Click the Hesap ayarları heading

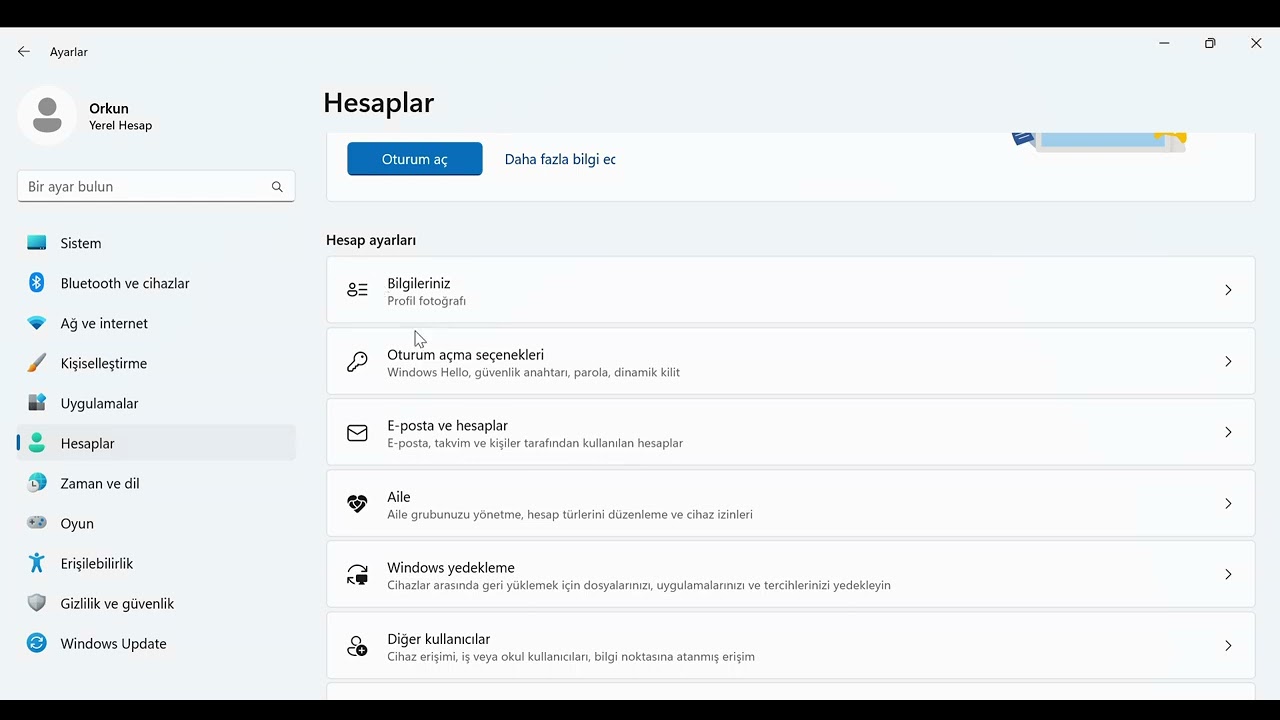pyautogui.click(x=371, y=240)
